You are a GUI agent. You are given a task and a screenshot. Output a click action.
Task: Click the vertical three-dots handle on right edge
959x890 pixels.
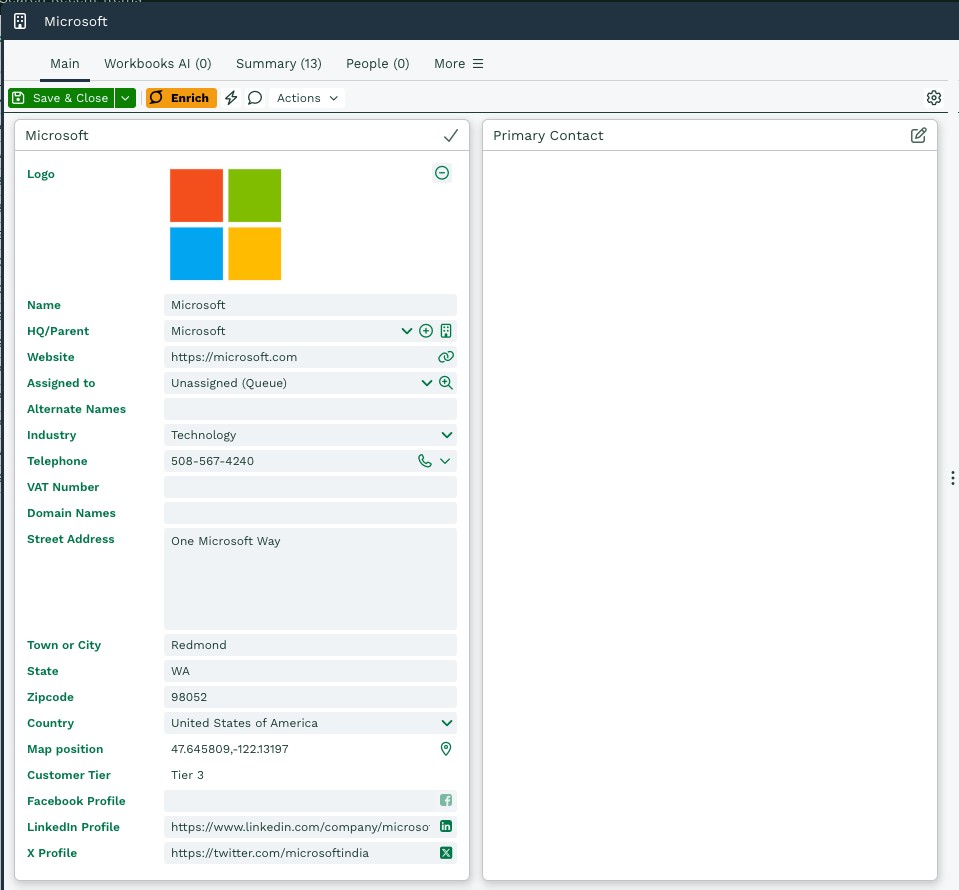(x=952, y=478)
